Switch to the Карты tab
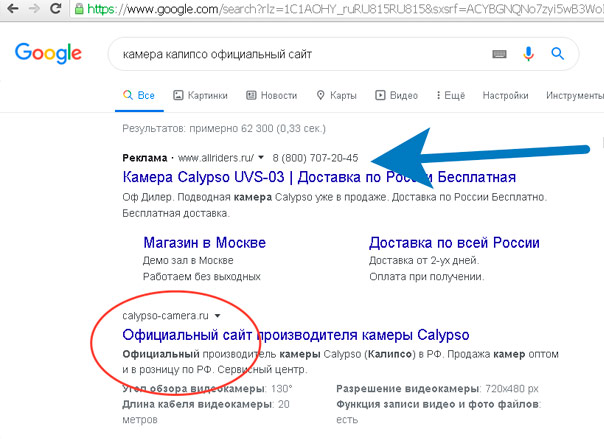The width and height of the screenshot is (604, 439). click(336, 96)
